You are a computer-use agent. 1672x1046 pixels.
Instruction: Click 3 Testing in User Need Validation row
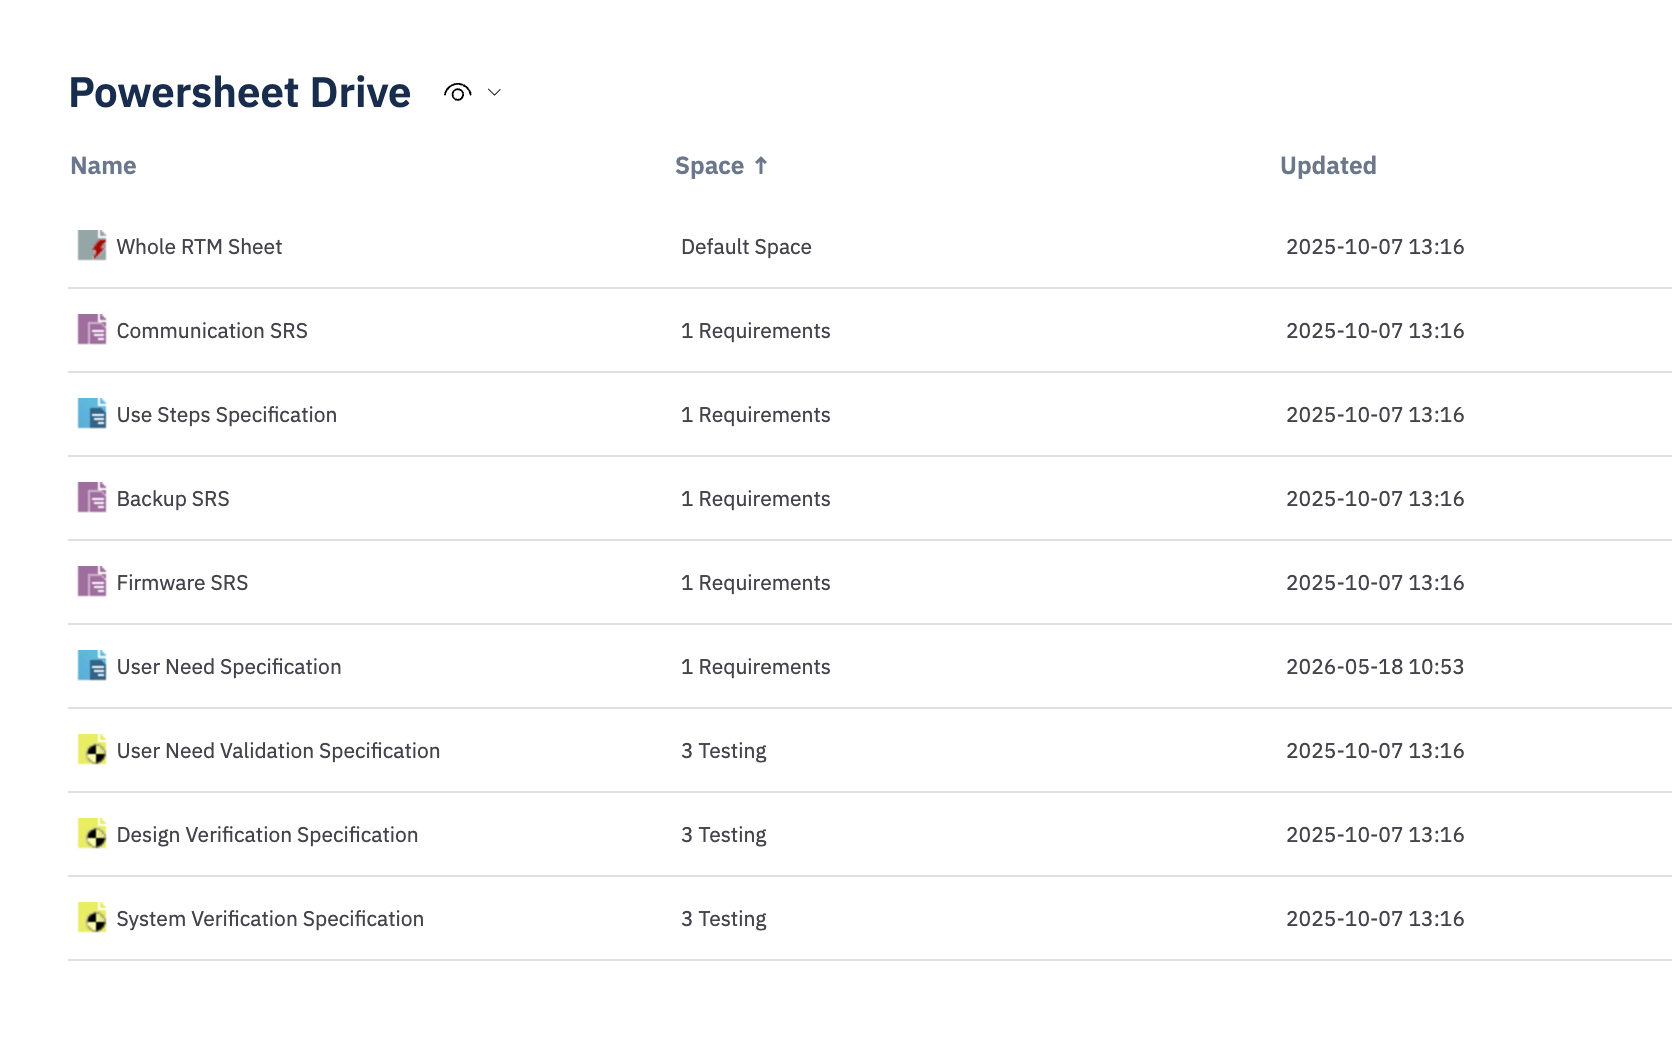pyautogui.click(x=723, y=751)
